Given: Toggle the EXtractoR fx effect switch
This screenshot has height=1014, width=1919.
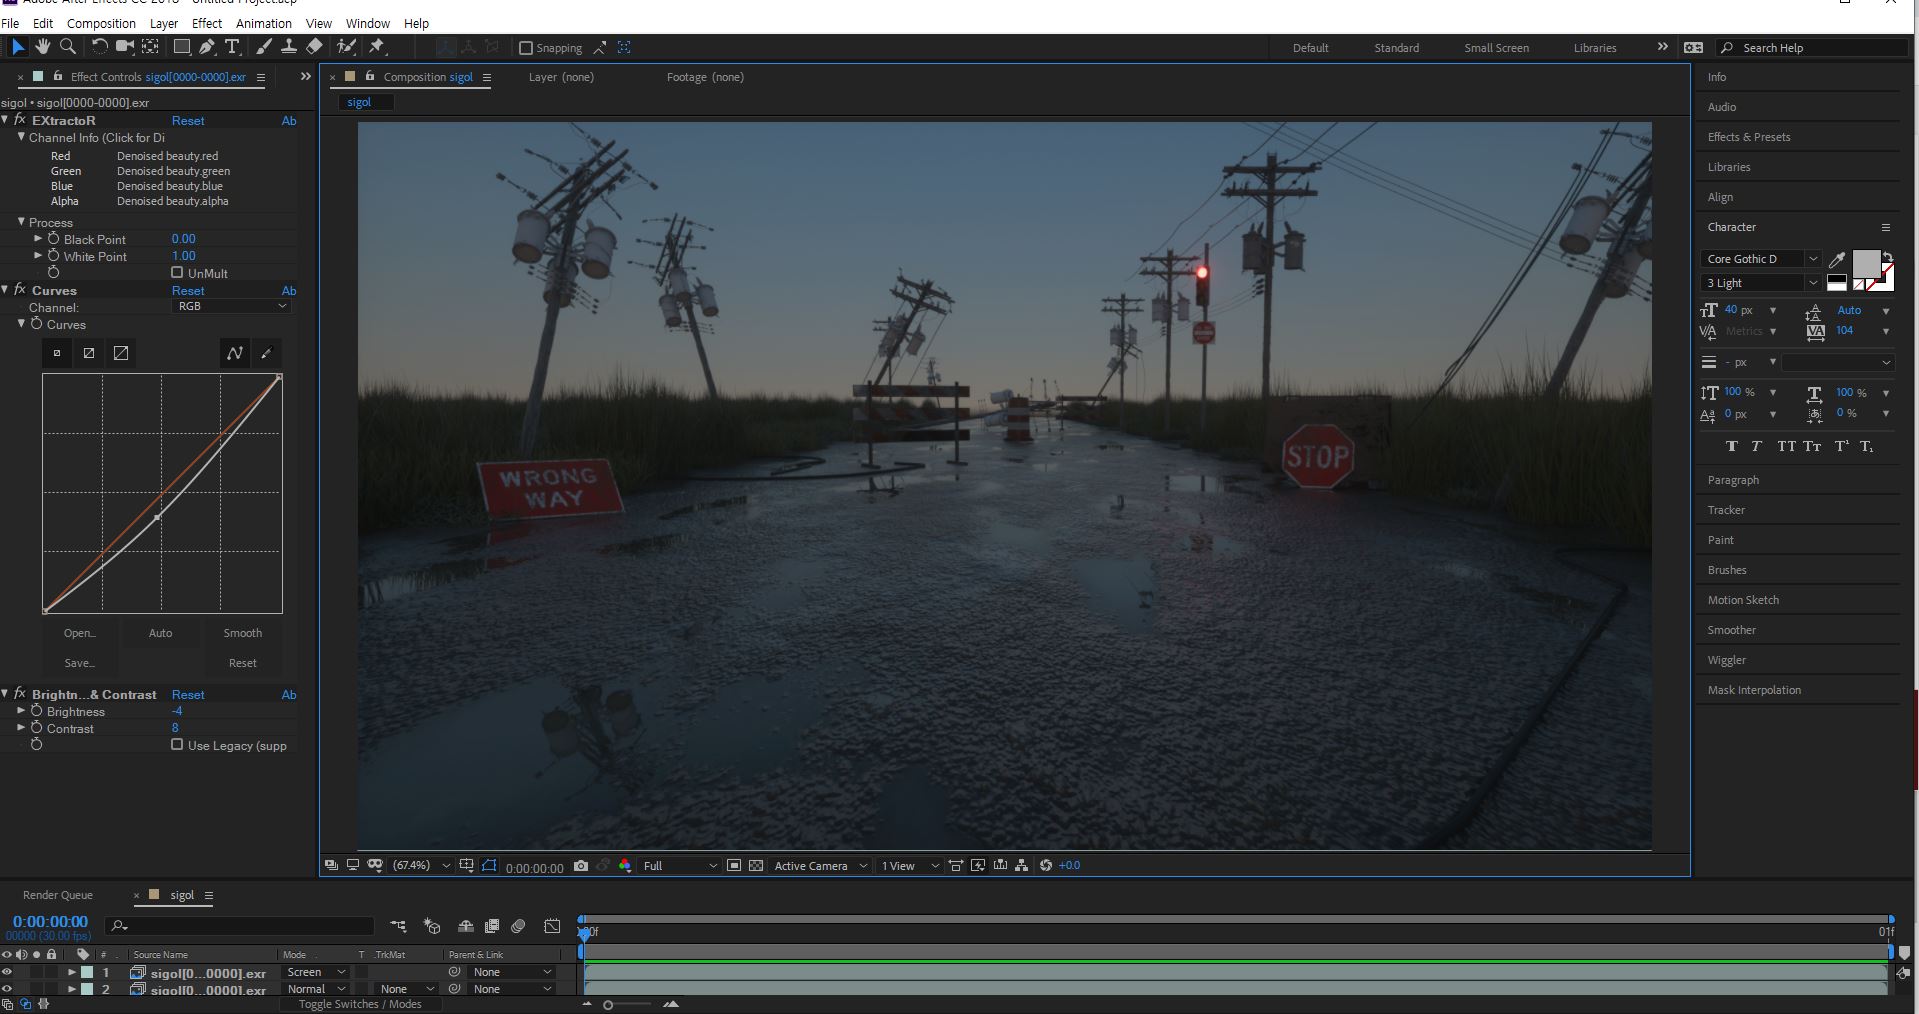Looking at the screenshot, I should click(x=20, y=119).
